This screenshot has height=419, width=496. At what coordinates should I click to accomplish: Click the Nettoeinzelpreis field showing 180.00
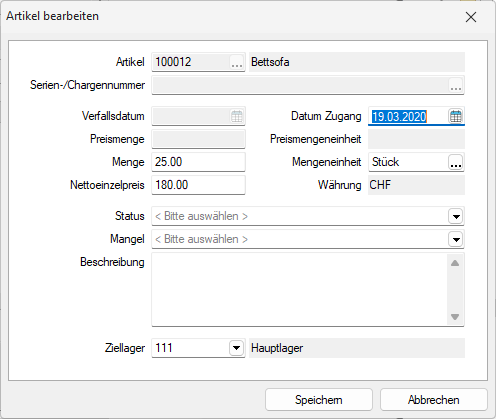[x=198, y=185]
